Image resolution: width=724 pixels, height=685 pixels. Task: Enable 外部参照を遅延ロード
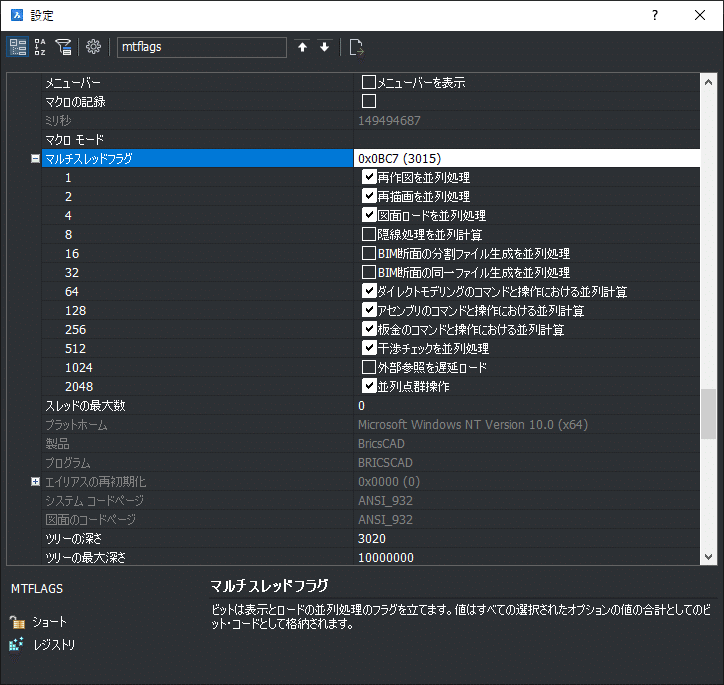coord(368,367)
